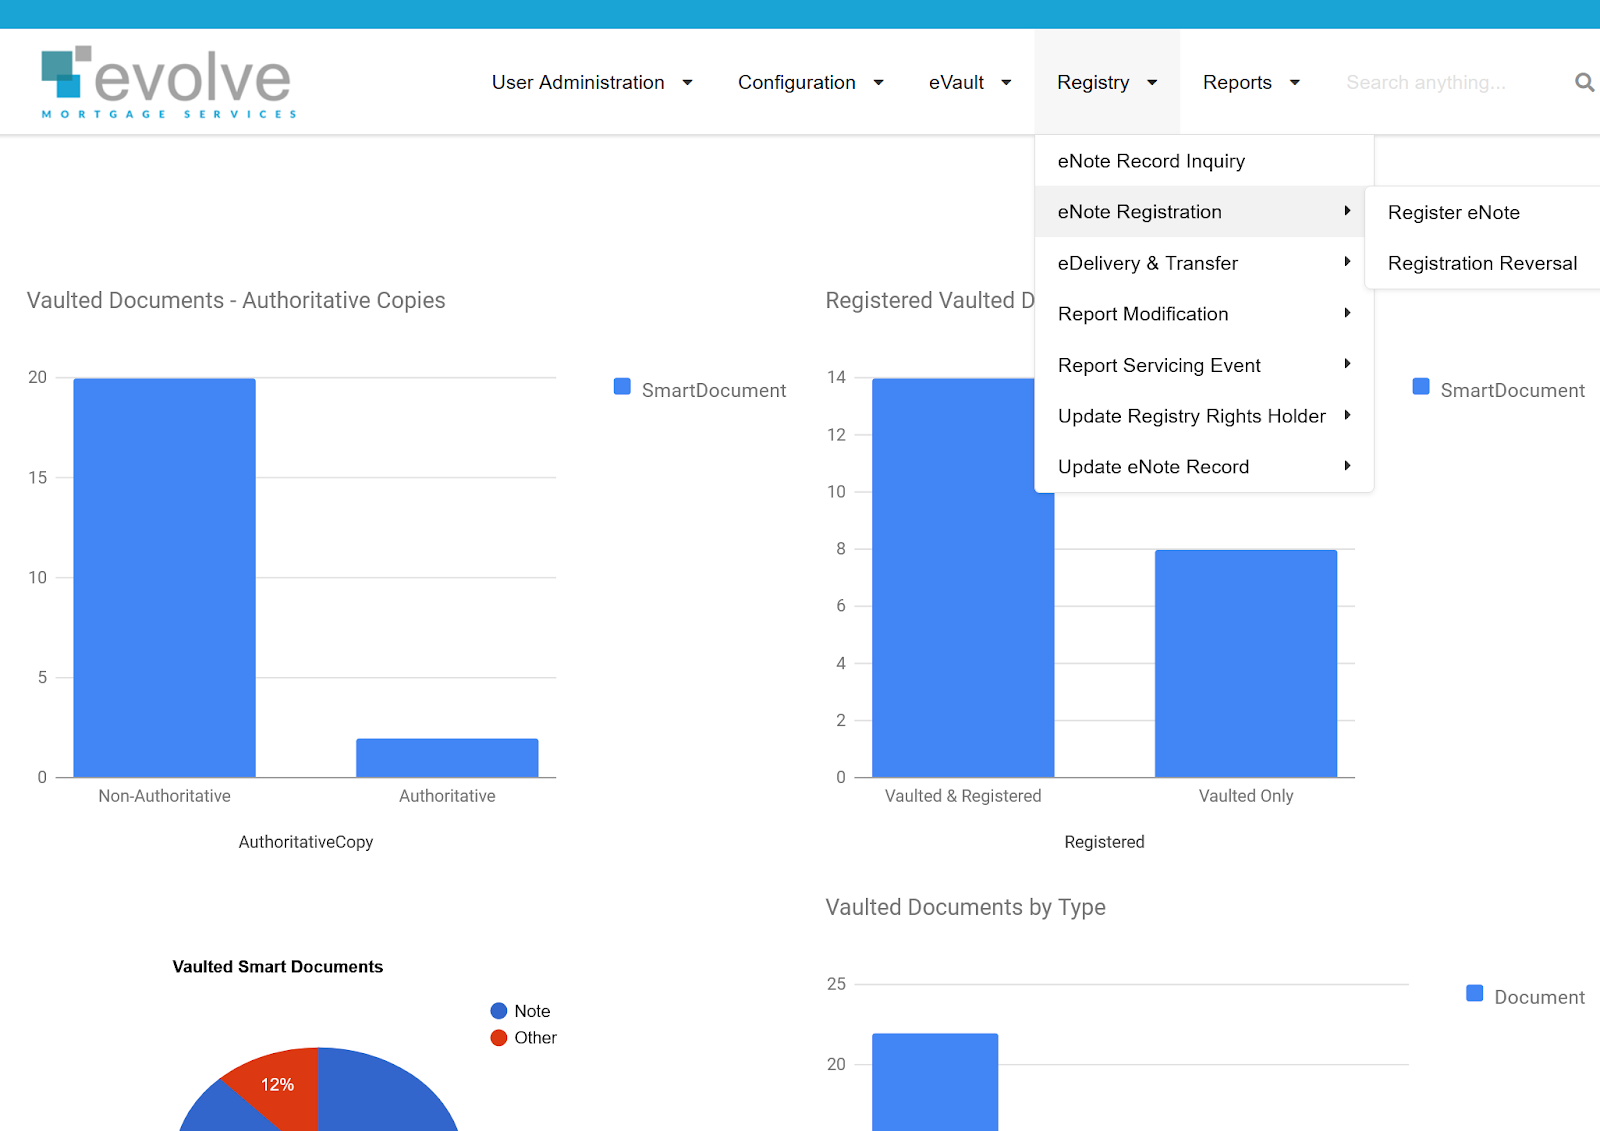
Task: Click SmartDocument legend swatch in Registered chart
Action: 1421,387
